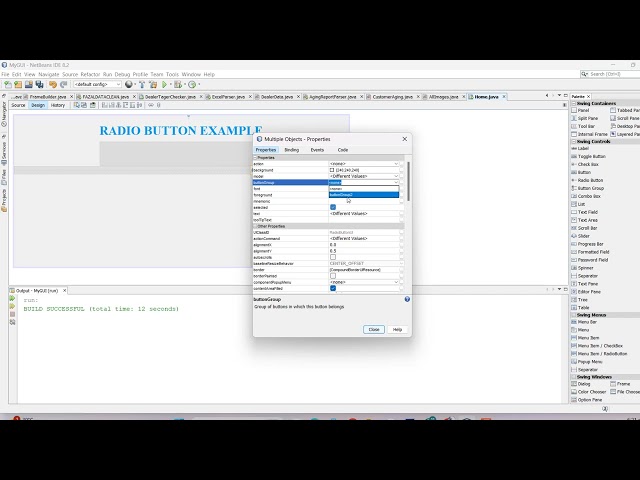Collapse Swing Menus palette section
Screen dimensions: 640x480
click(x=574, y=315)
